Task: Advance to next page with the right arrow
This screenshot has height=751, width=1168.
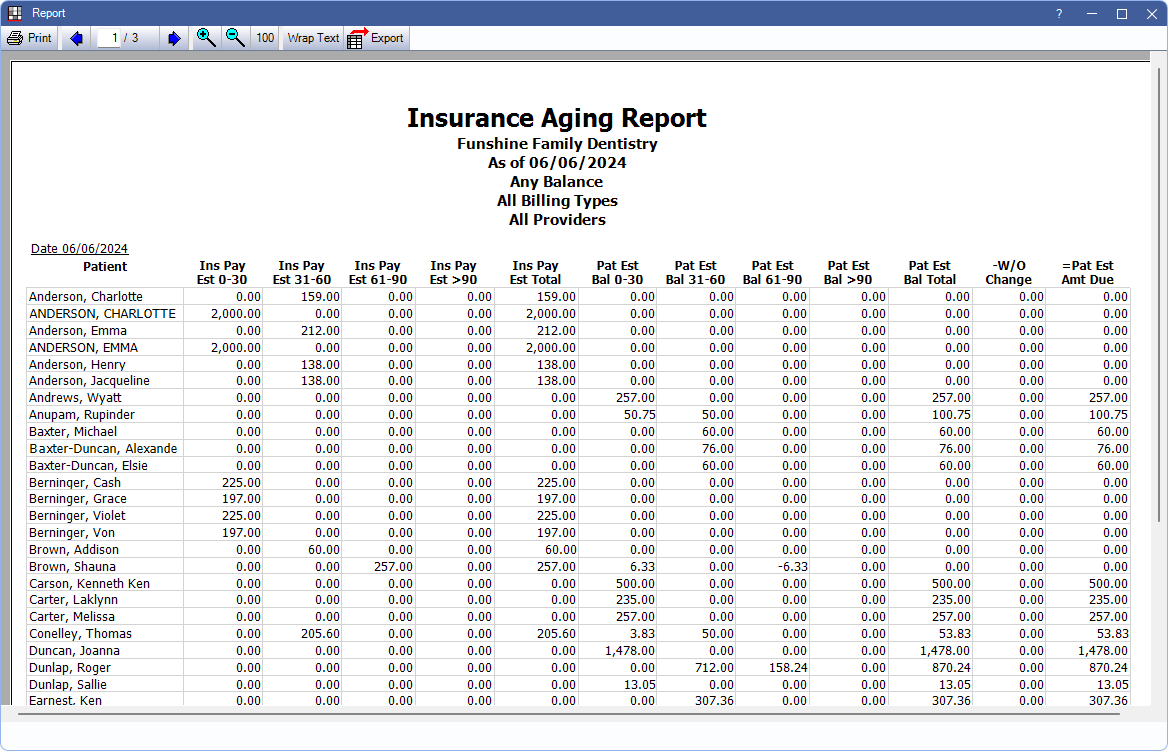Action: pos(174,38)
